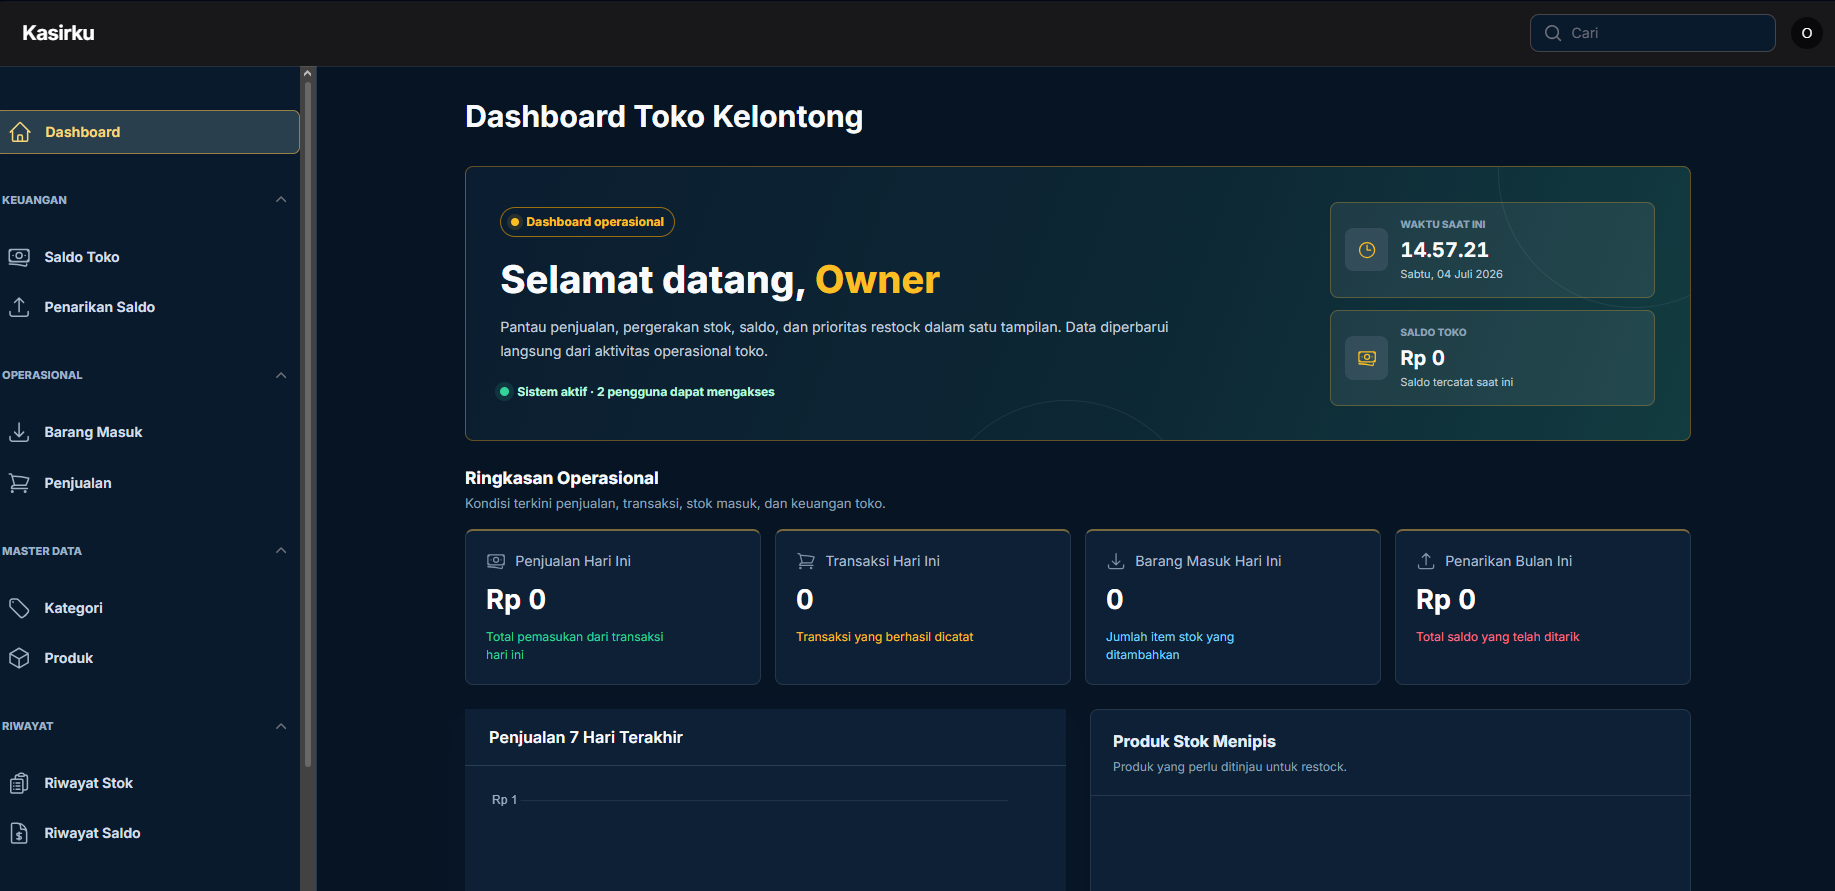Click 'Produk yang perlu ditinjau untuk restock.' text
1835x891 pixels.
[x=1230, y=767]
